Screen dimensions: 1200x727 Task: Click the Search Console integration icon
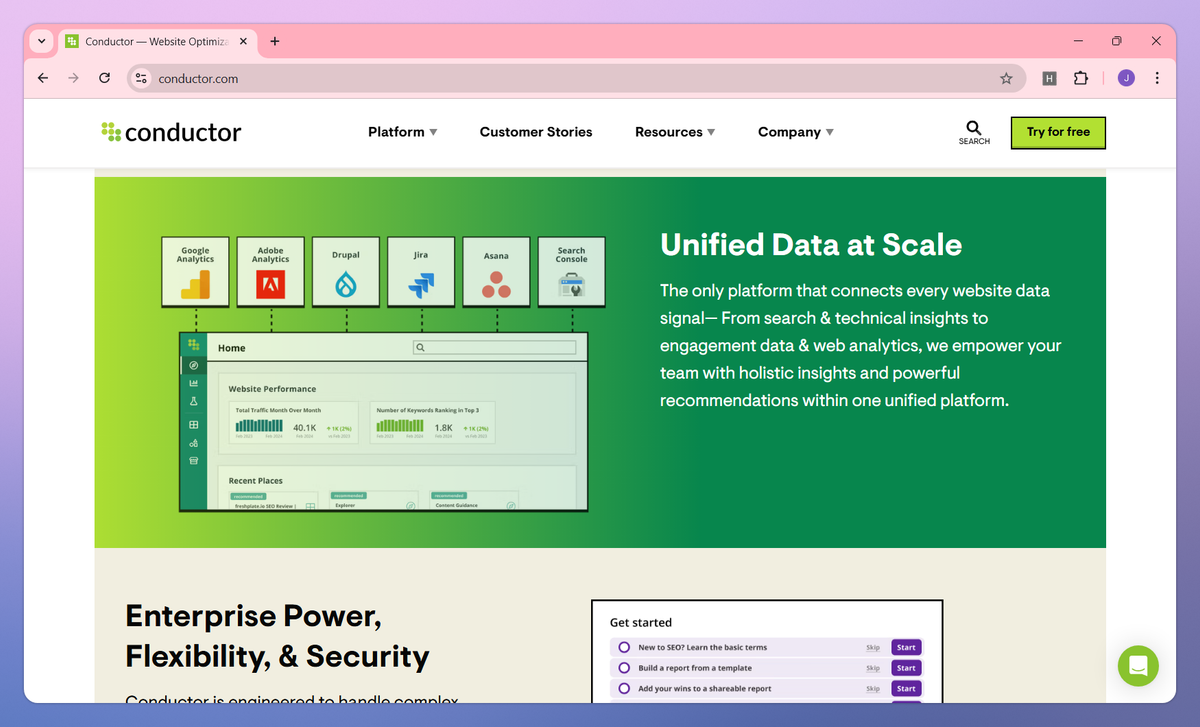[571, 287]
